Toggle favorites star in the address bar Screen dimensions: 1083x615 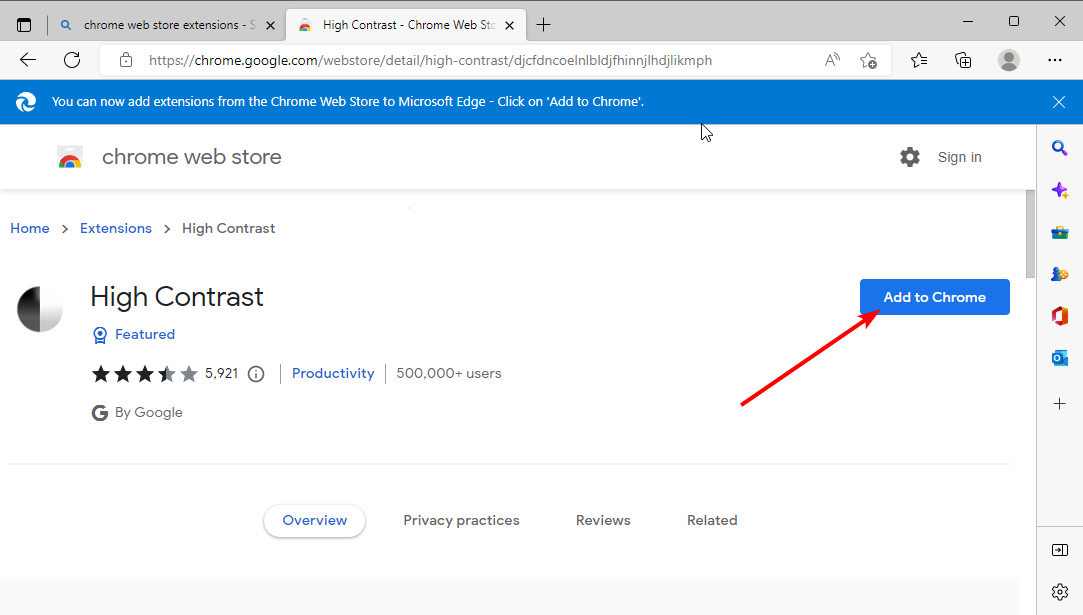(x=869, y=60)
